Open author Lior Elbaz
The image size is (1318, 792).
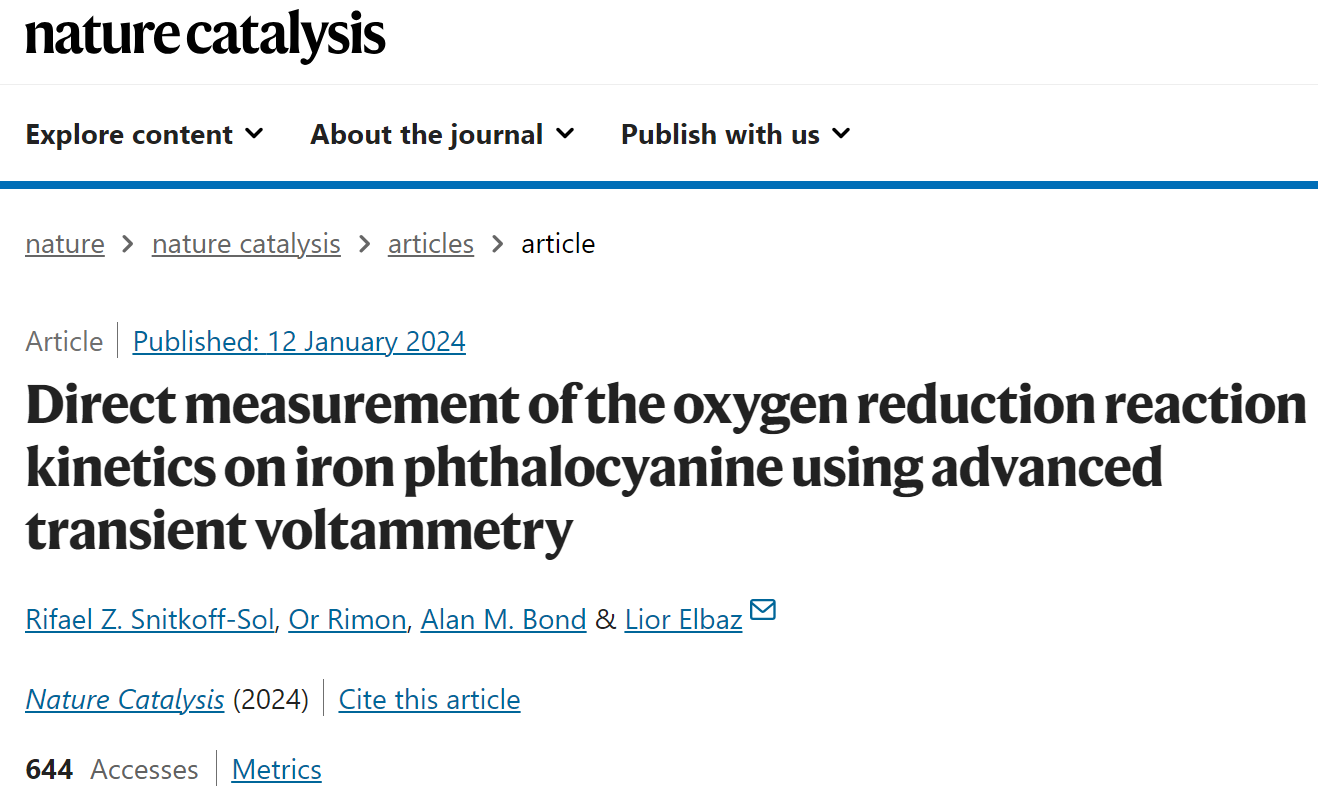coord(683,620)
